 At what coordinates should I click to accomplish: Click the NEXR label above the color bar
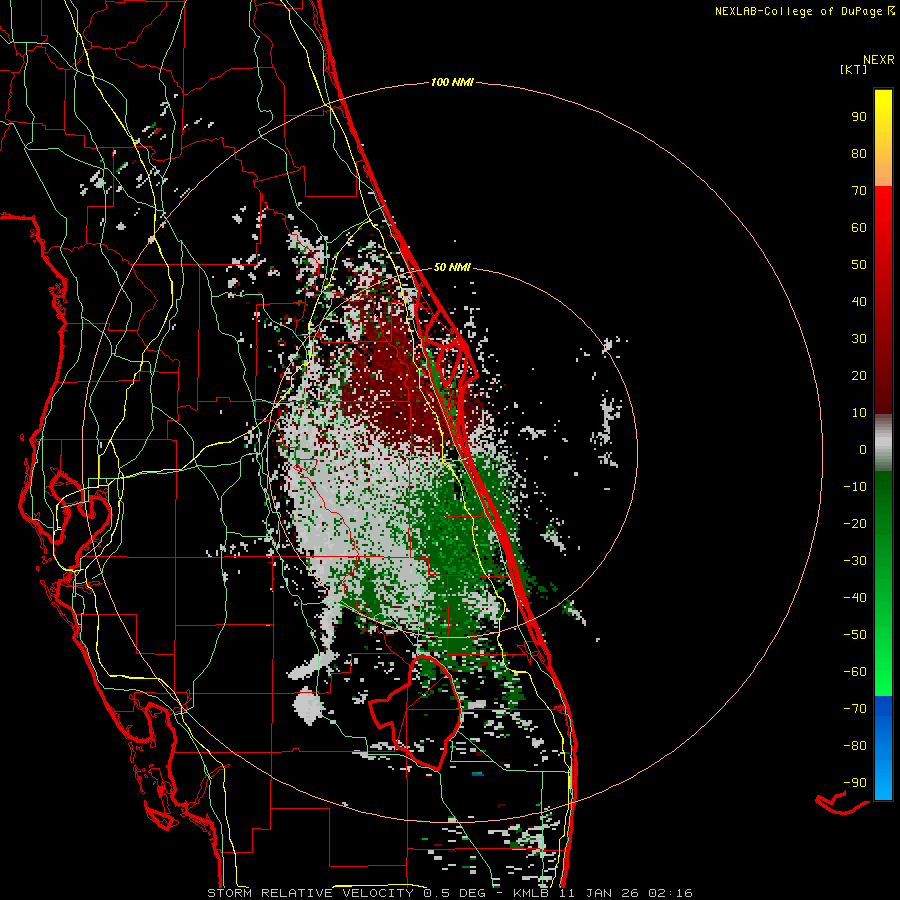pyautogui.click(x=879, y=60)
